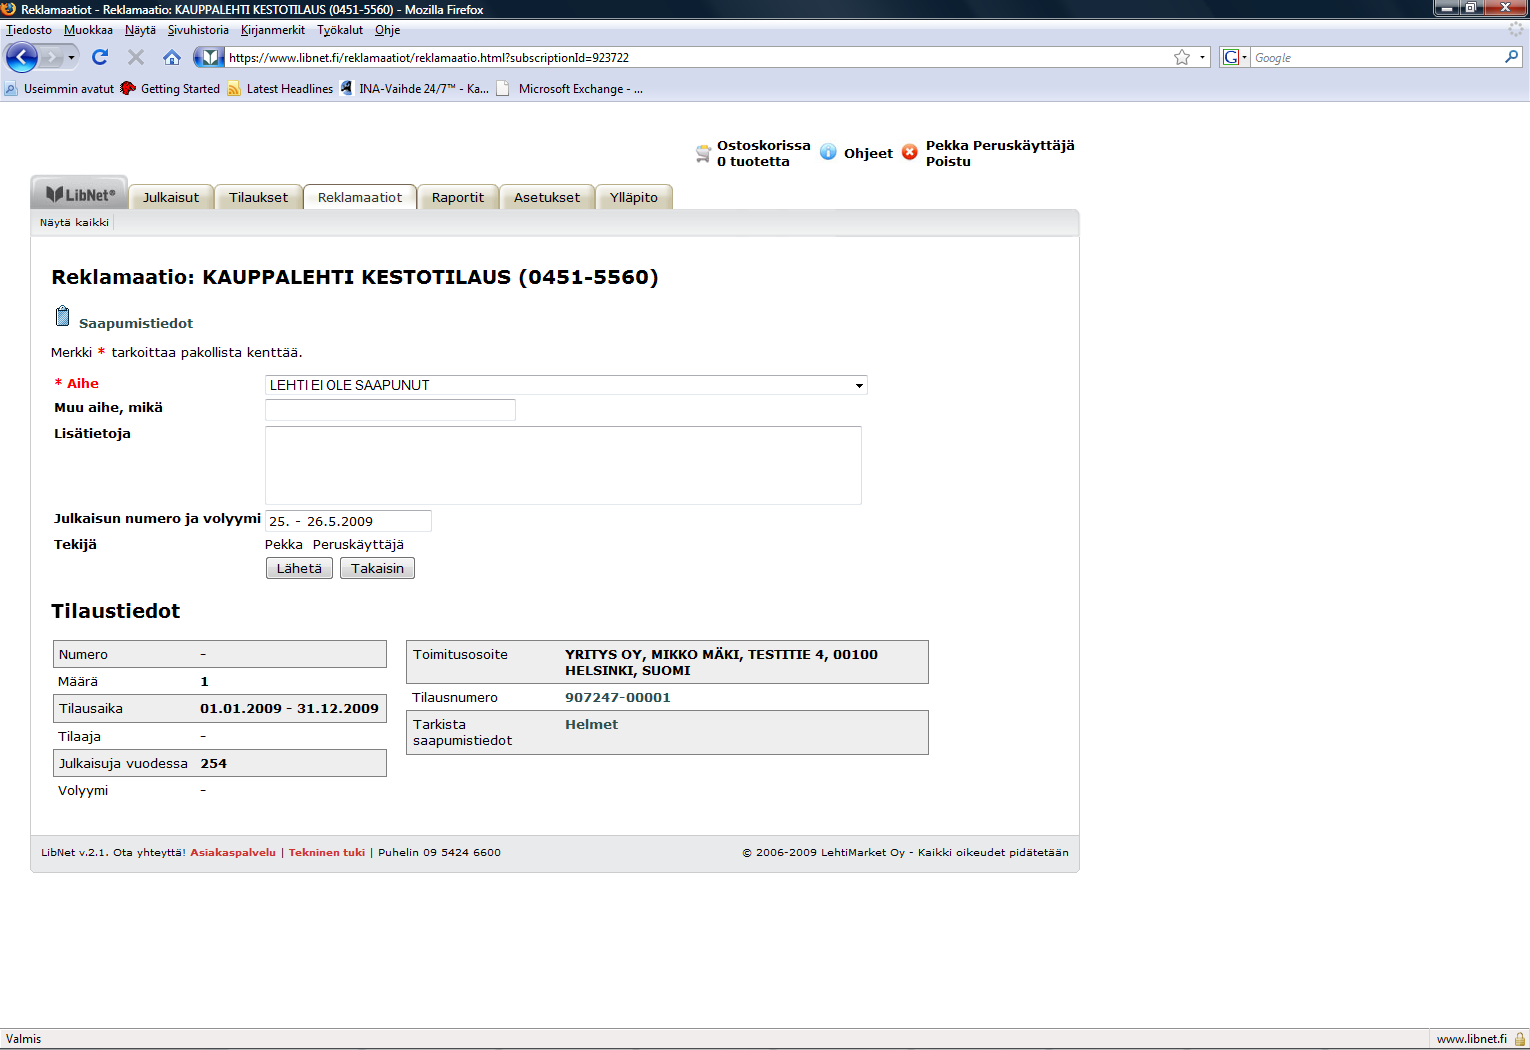This screenshot has height=1050, width=1530.
Task: Open the Ohje menu
Action: click(387, 30)
